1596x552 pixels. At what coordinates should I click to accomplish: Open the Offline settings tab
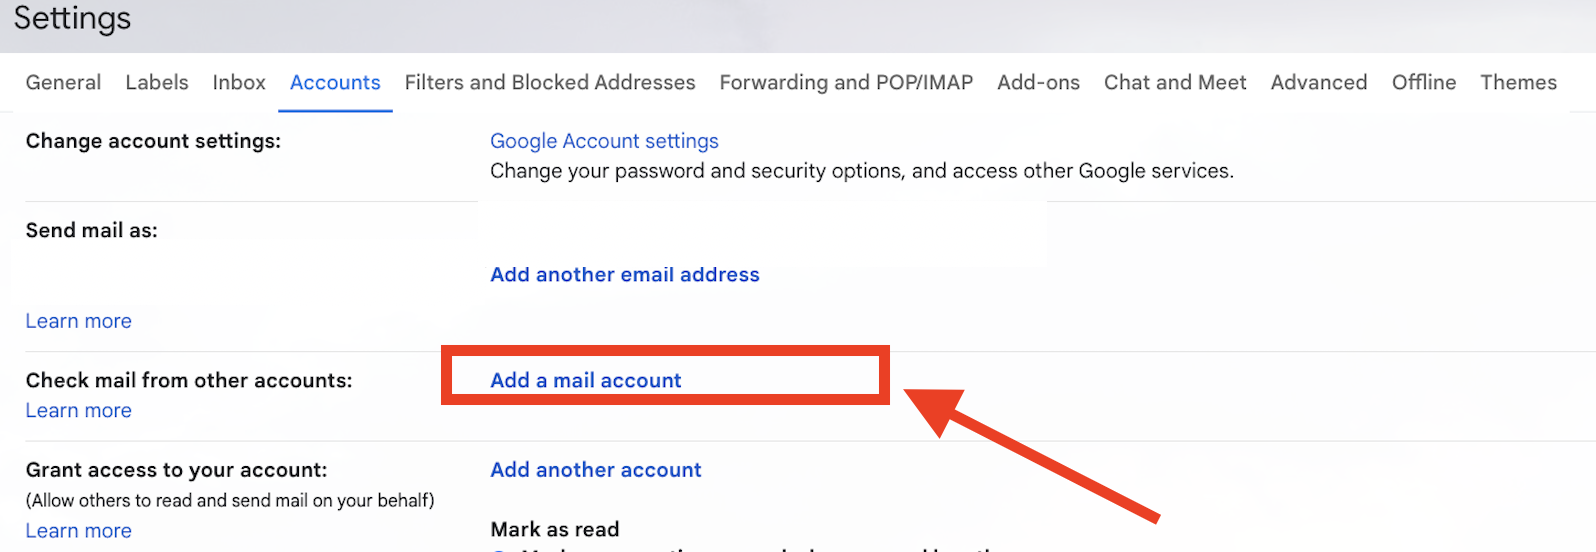coord(1424,83)
